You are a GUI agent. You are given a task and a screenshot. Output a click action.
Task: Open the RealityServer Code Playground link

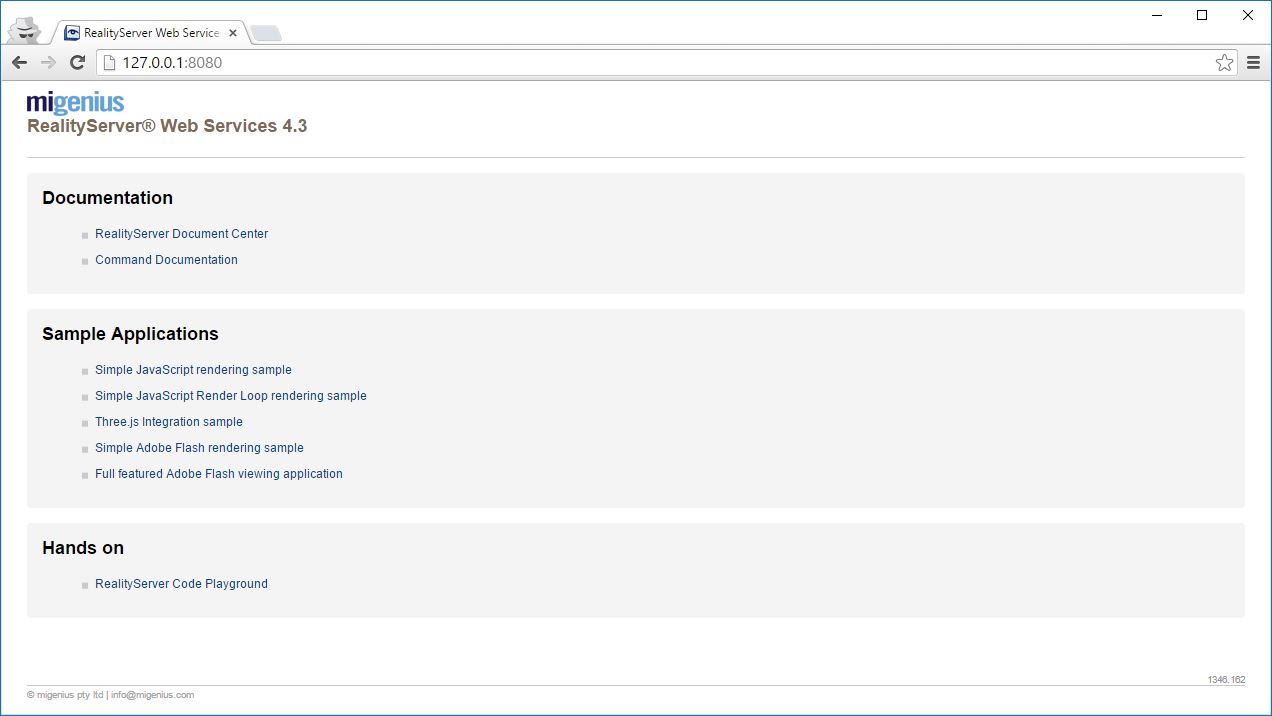(x=181, y=584)
